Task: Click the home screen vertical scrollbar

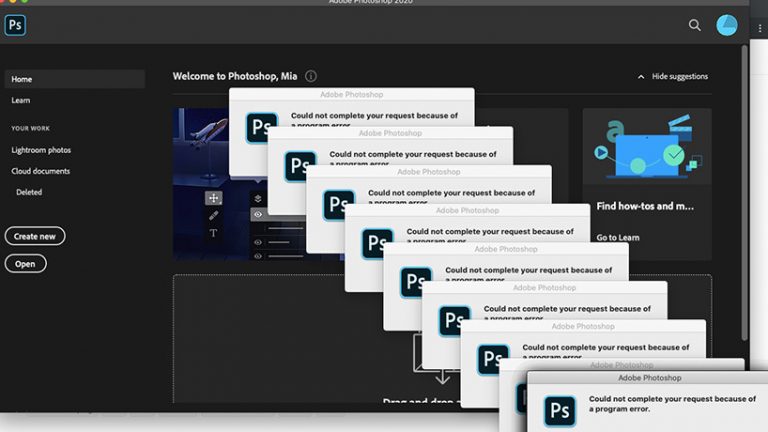Action: 744,192
